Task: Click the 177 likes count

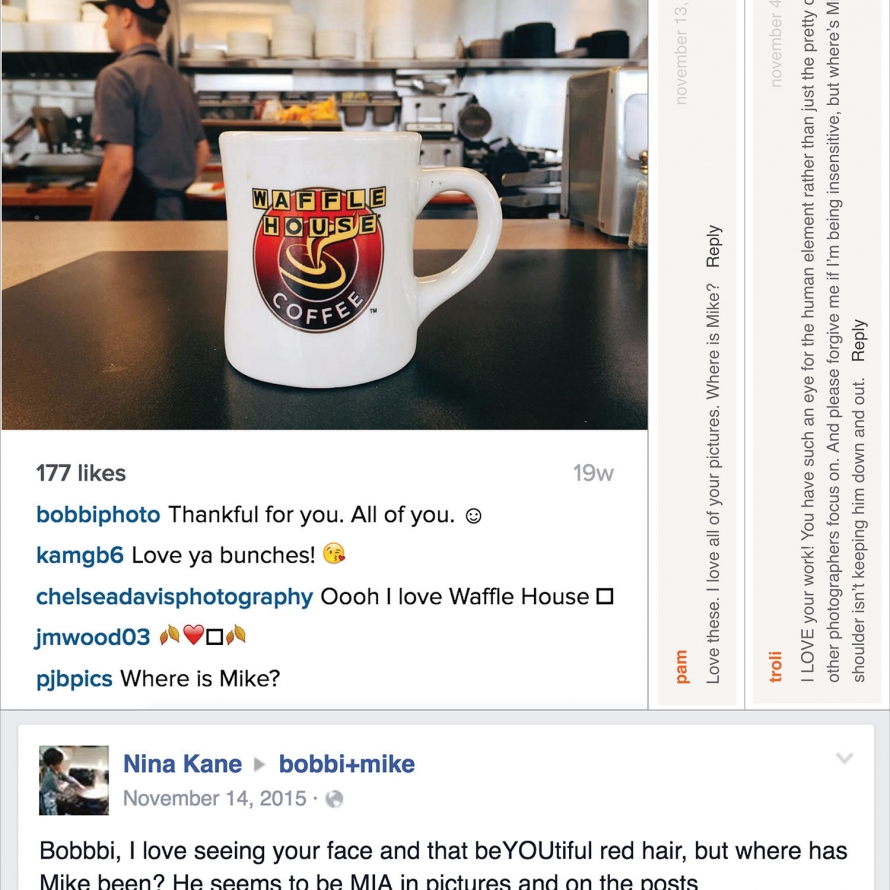Action: coord(81,473)
